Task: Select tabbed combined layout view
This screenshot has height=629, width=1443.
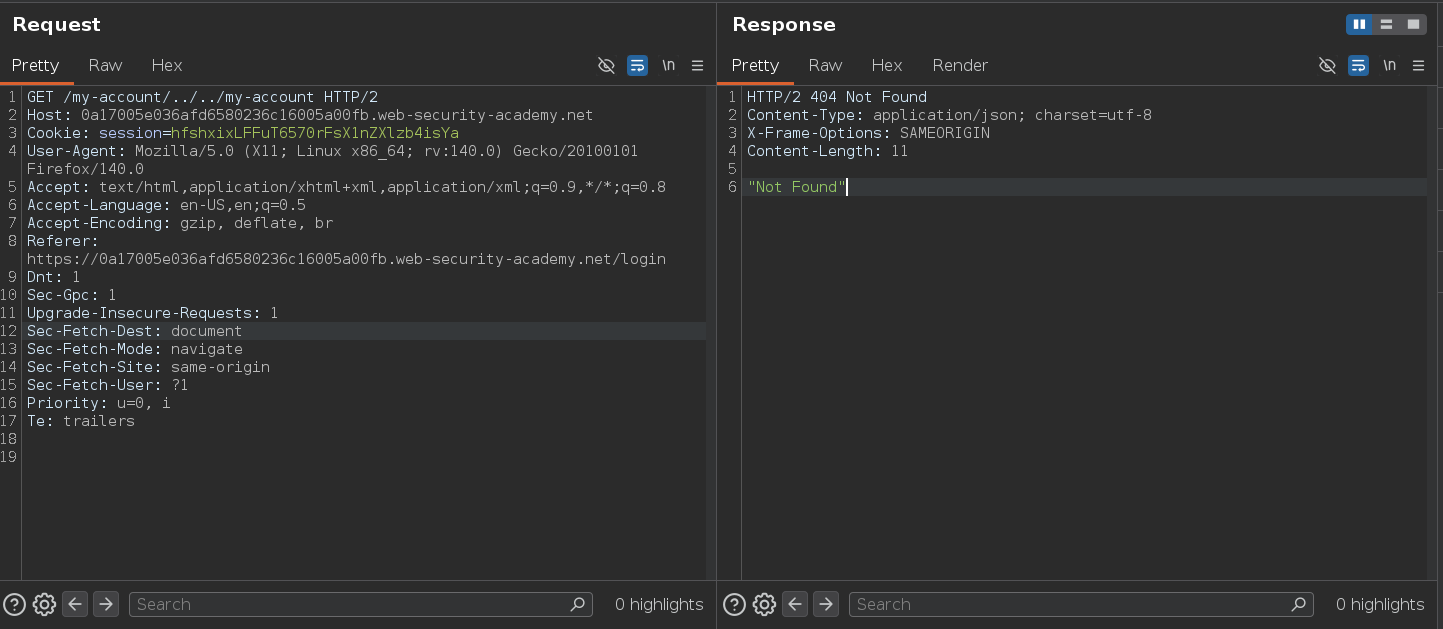Action: (1413, 24)
